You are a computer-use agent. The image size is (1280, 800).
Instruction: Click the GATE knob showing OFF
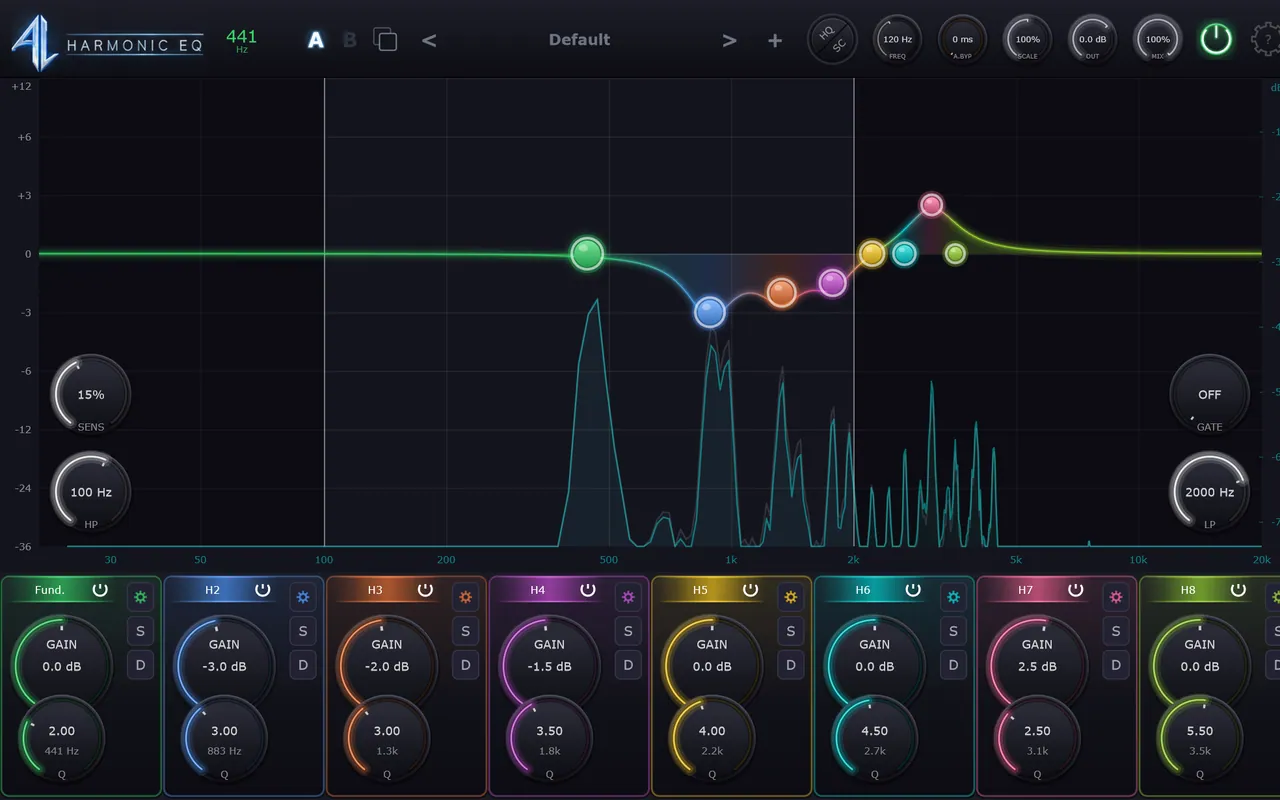click(x=1209, y=395)
